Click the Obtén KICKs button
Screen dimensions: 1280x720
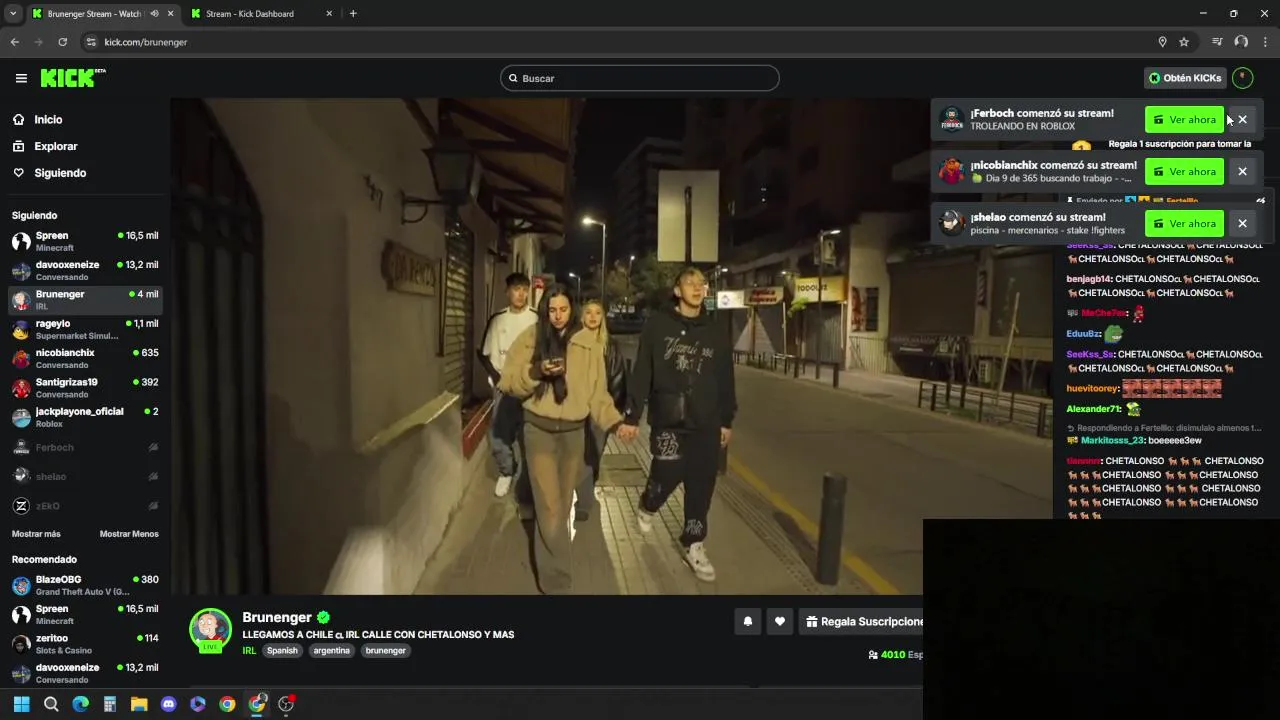1185,78
